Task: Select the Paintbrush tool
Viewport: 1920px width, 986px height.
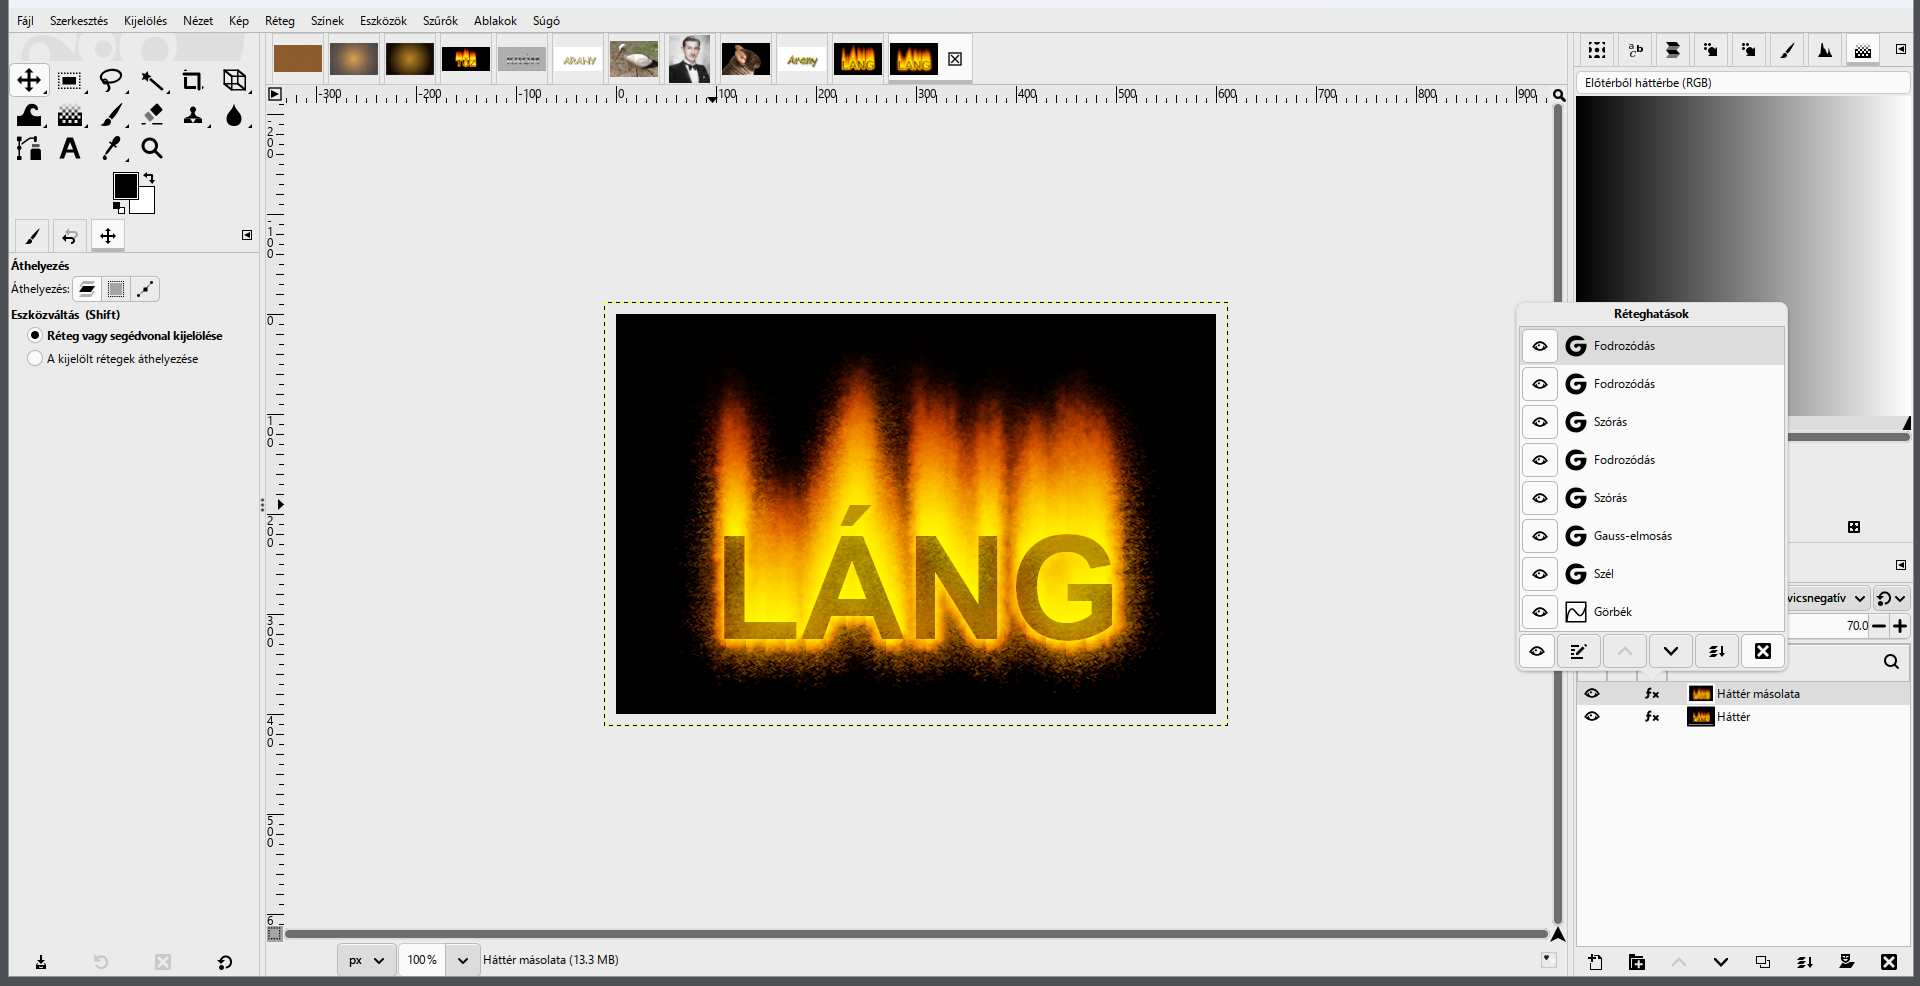Action: (x=111, y=116)
